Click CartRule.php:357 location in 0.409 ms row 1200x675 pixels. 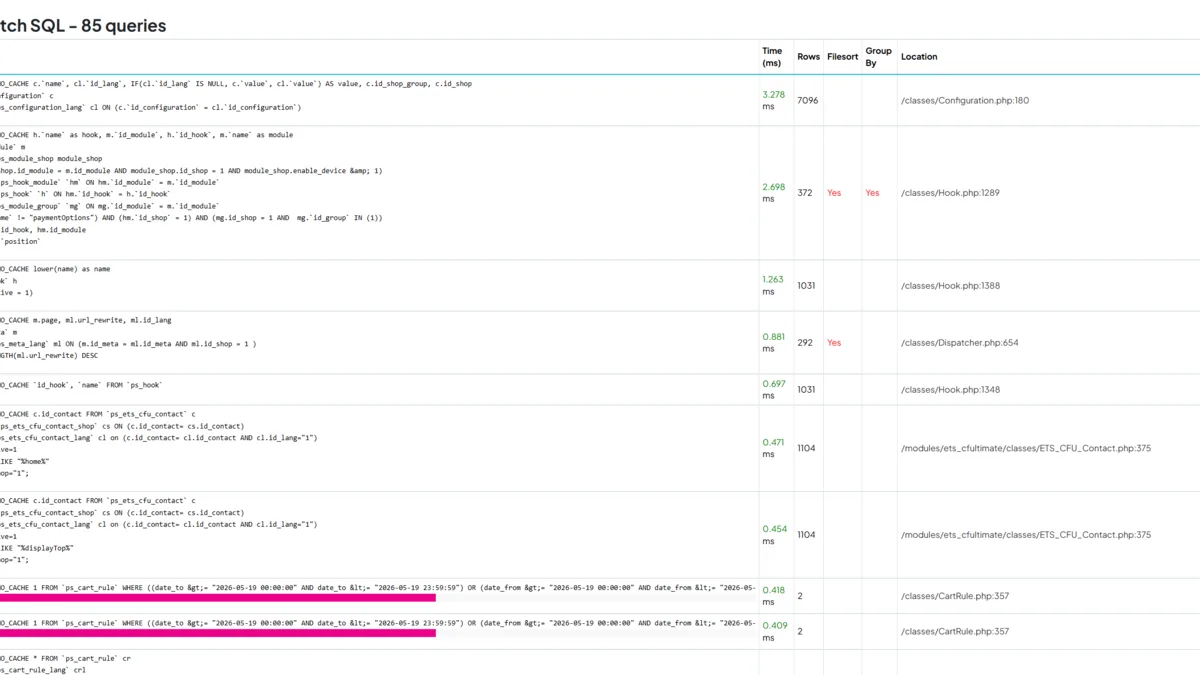[955, 631]
